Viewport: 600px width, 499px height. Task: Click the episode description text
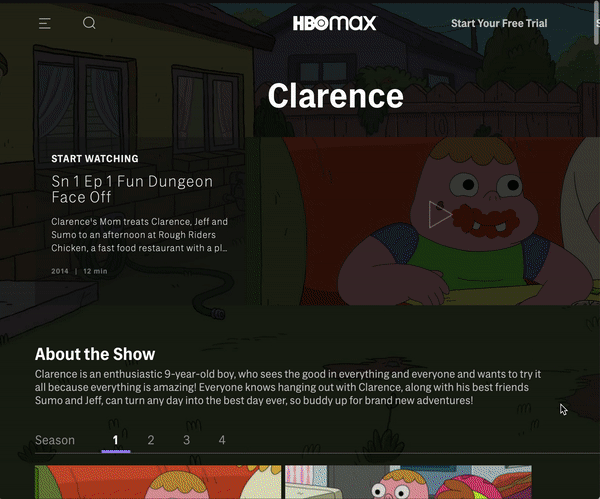139,235
